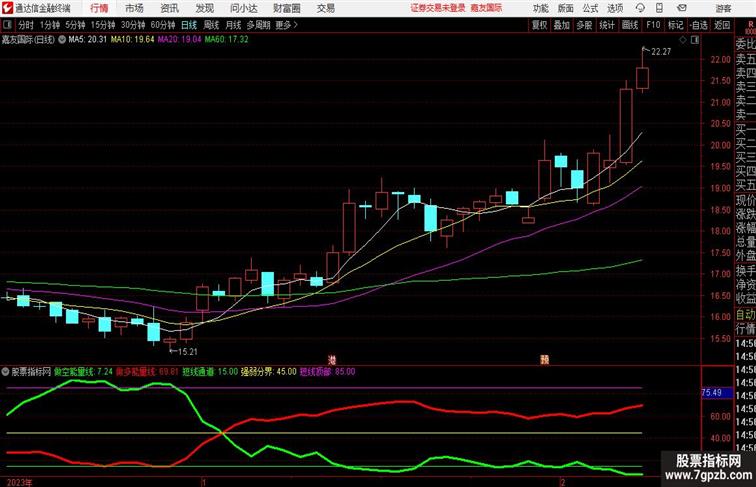
Task: Switch to 分时 intraday view
Action: click(x=26, y=25)
